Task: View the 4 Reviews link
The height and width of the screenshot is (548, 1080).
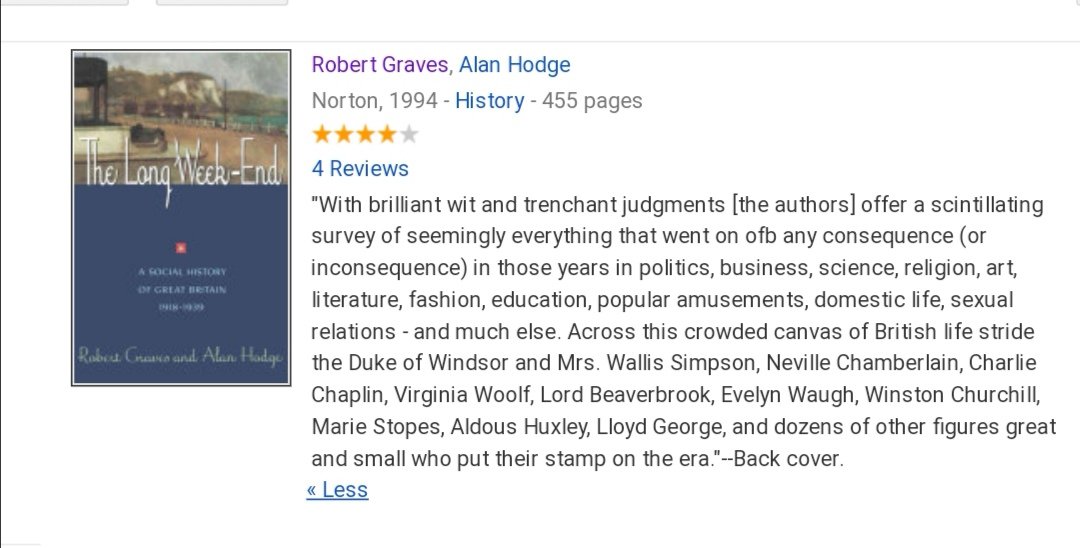Action: tap(360, 168)
